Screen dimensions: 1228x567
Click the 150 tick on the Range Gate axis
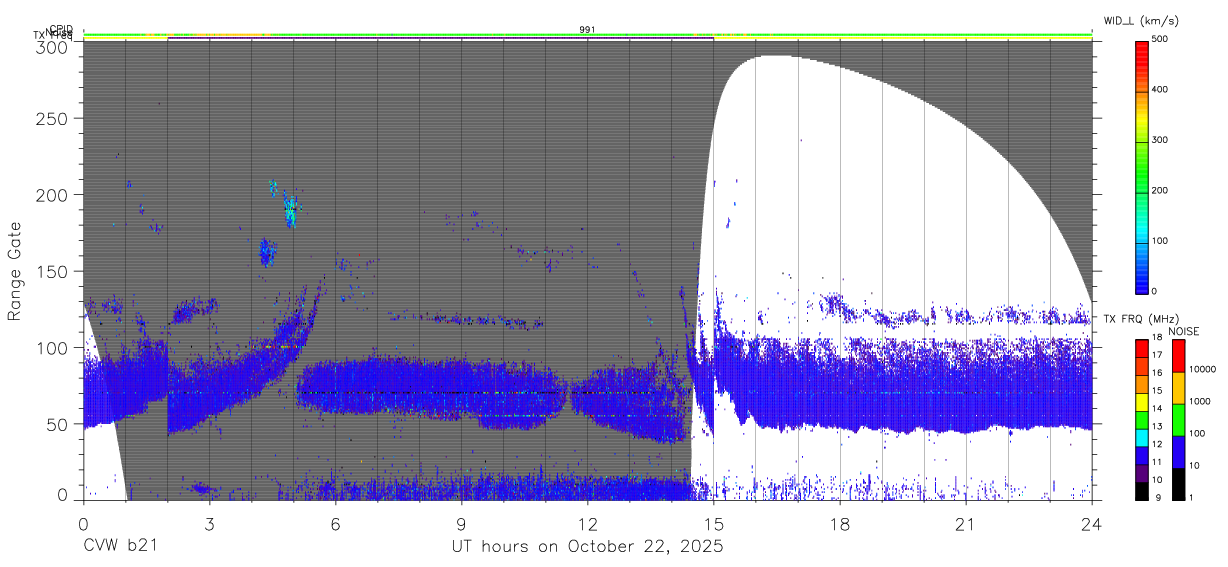pos(52,271)
